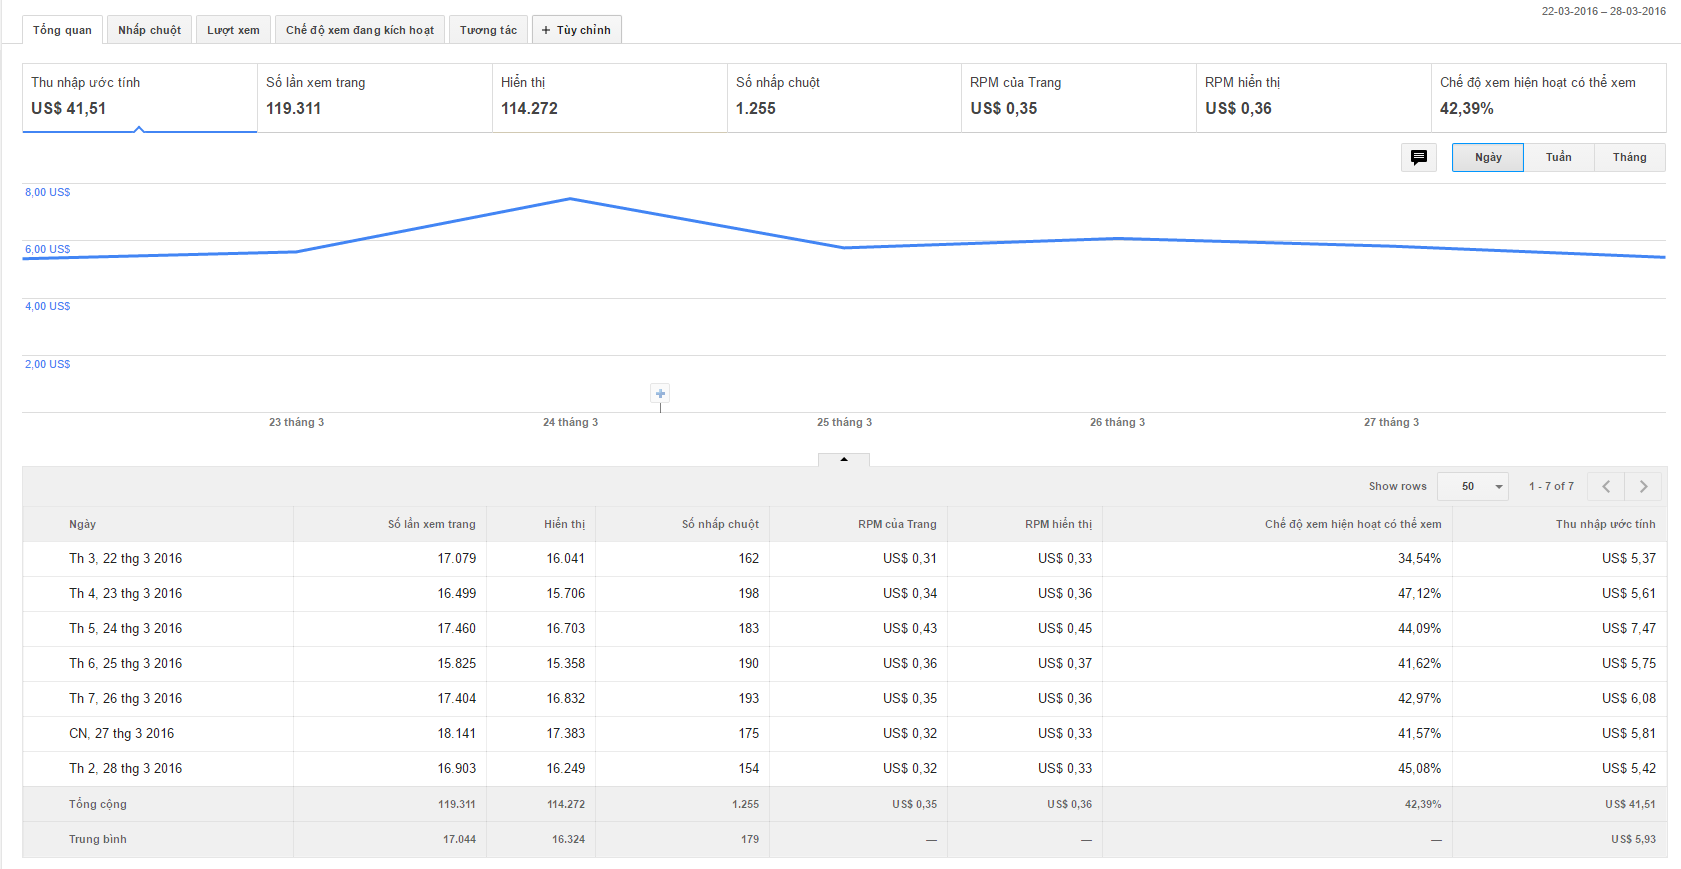Go to the next page of rows
Image resolution: width=1681 pixels, height=869 pixels.
1643,487
